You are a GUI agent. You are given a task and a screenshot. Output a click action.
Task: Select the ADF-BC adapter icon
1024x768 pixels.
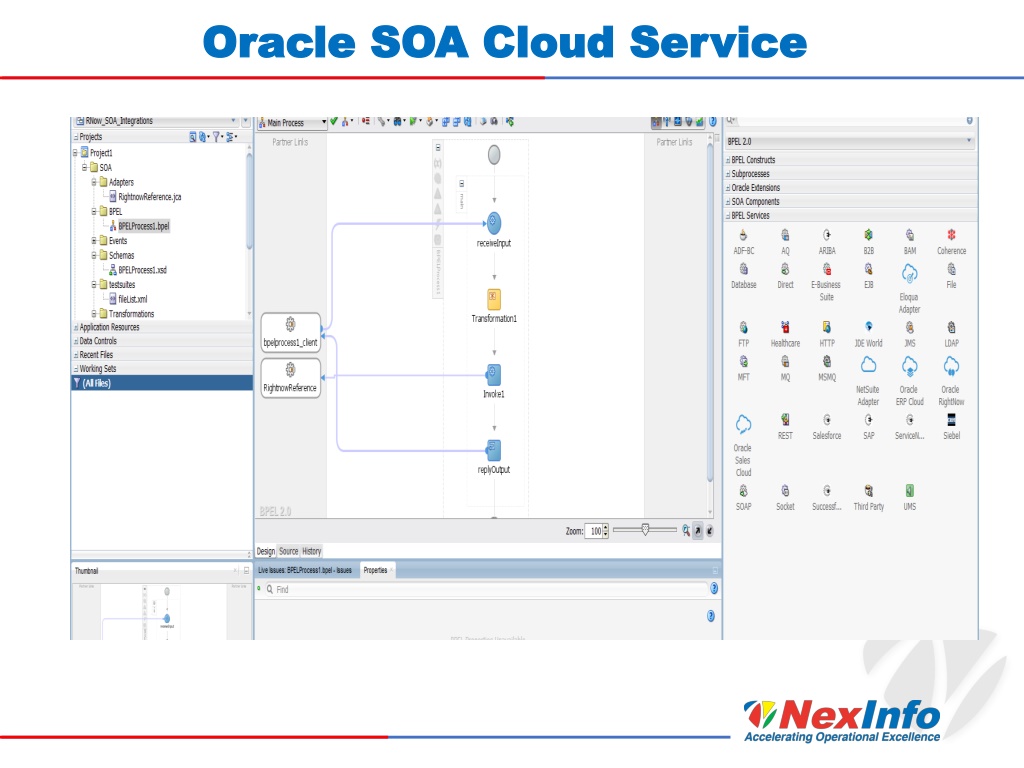pyautogui.click(x=743, y=236)
